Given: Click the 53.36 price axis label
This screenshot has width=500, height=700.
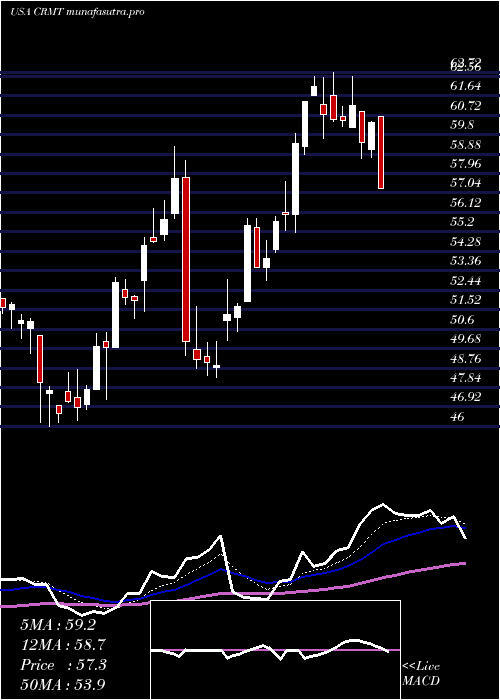Looking at the screenshot, I should [x=466, y=260].
